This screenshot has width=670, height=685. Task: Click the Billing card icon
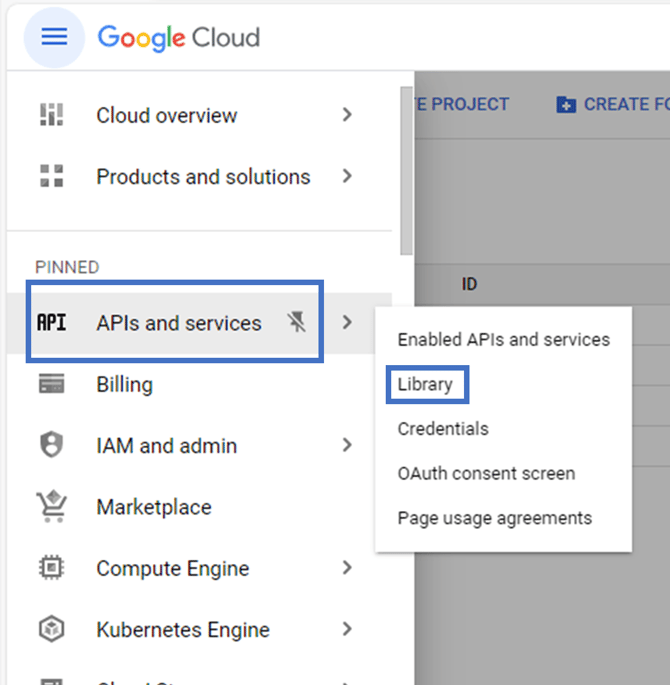(51, 384)
